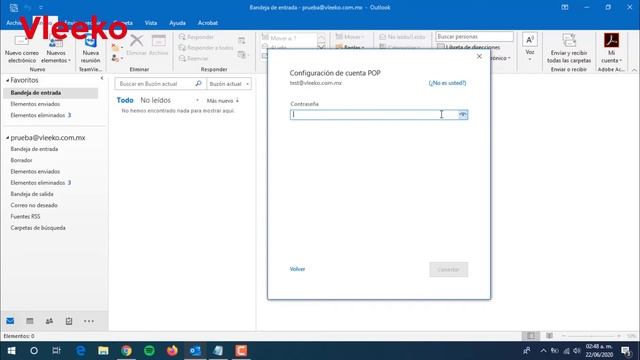The height and width of the screenshot is (360, 640).
Task: Click Reenviar in the ribbon
Action: [x=193, y=58]
